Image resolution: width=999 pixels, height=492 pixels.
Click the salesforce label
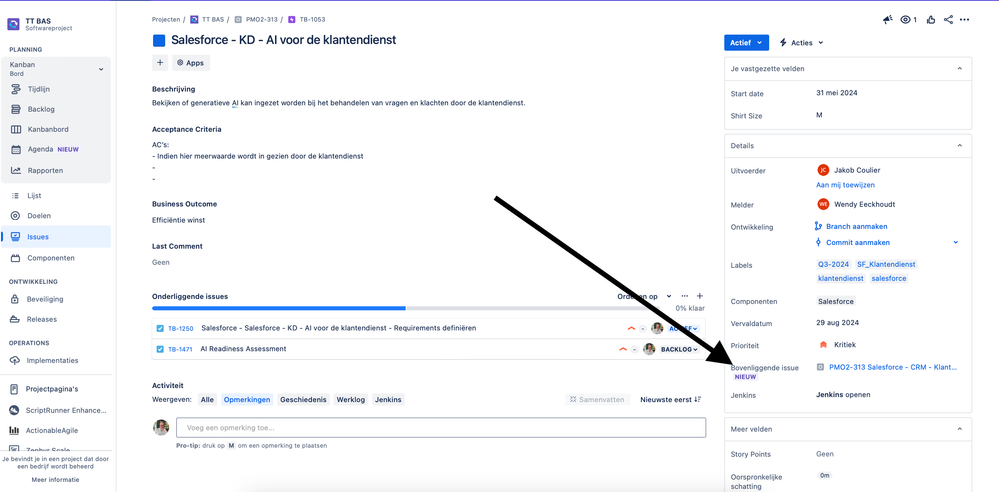coord(888,279)
